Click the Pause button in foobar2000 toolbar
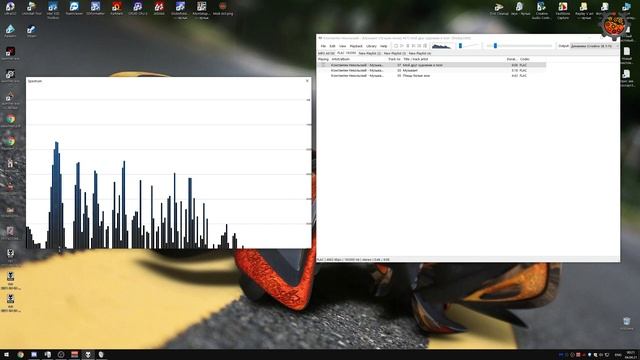The width and height of the screenshot is (640, 360). (407, 46)
